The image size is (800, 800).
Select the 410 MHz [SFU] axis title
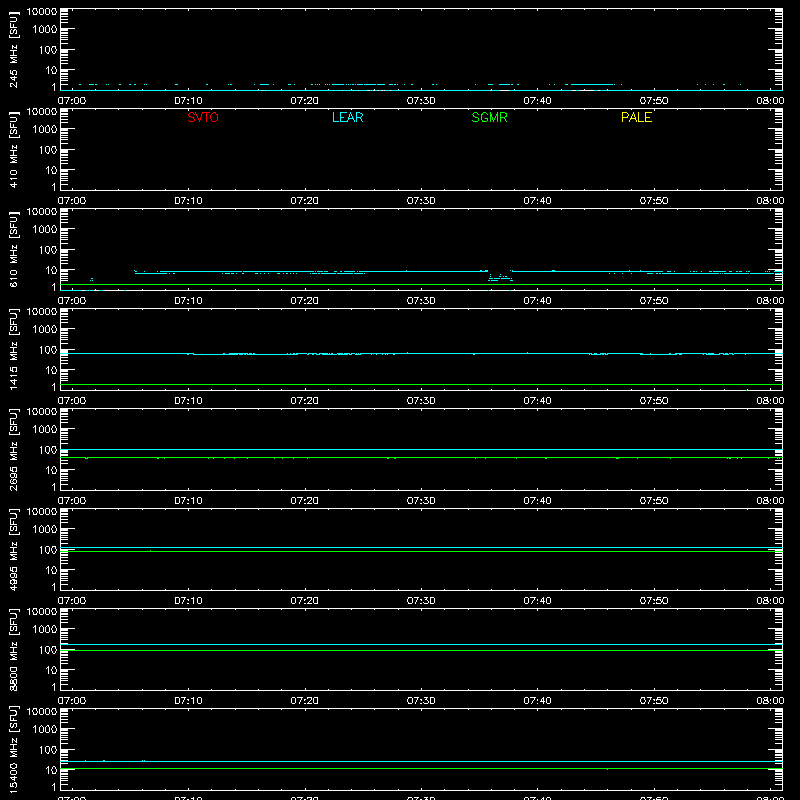(14, 149)
